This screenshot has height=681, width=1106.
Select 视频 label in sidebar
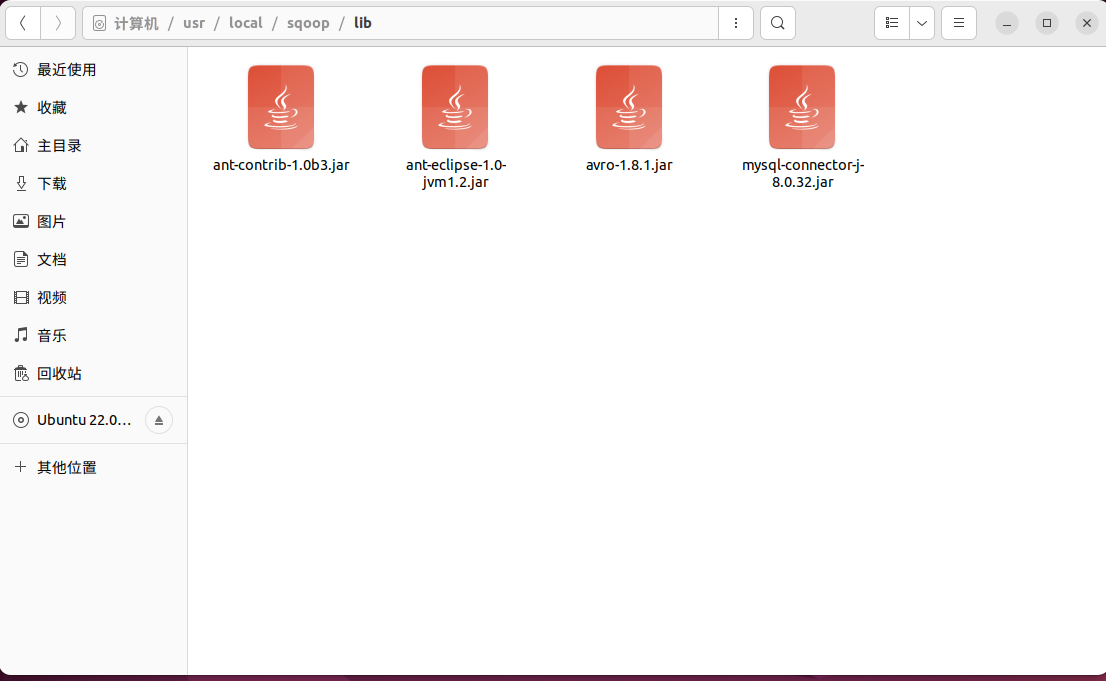click(x=51, y=298)
